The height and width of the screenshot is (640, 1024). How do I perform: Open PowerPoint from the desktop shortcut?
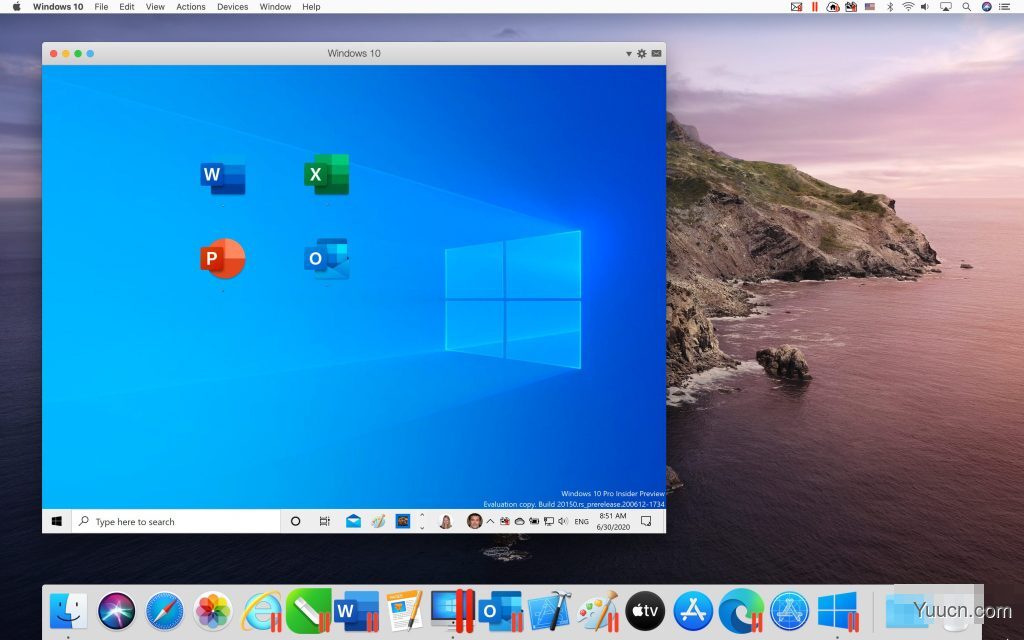pos(222,258)
